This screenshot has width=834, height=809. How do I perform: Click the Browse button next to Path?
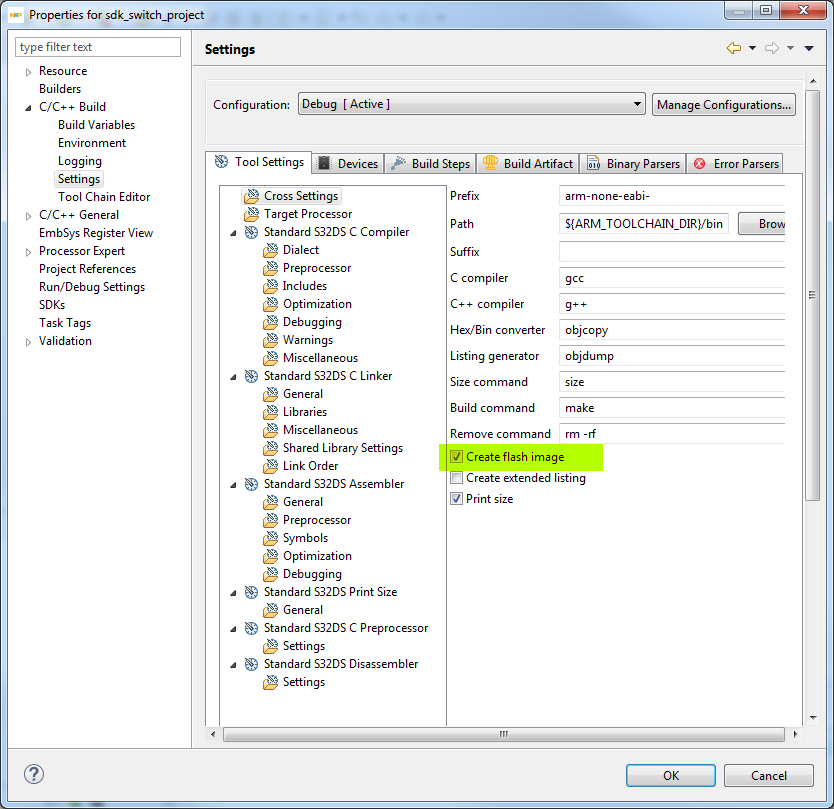click(762, 223)
